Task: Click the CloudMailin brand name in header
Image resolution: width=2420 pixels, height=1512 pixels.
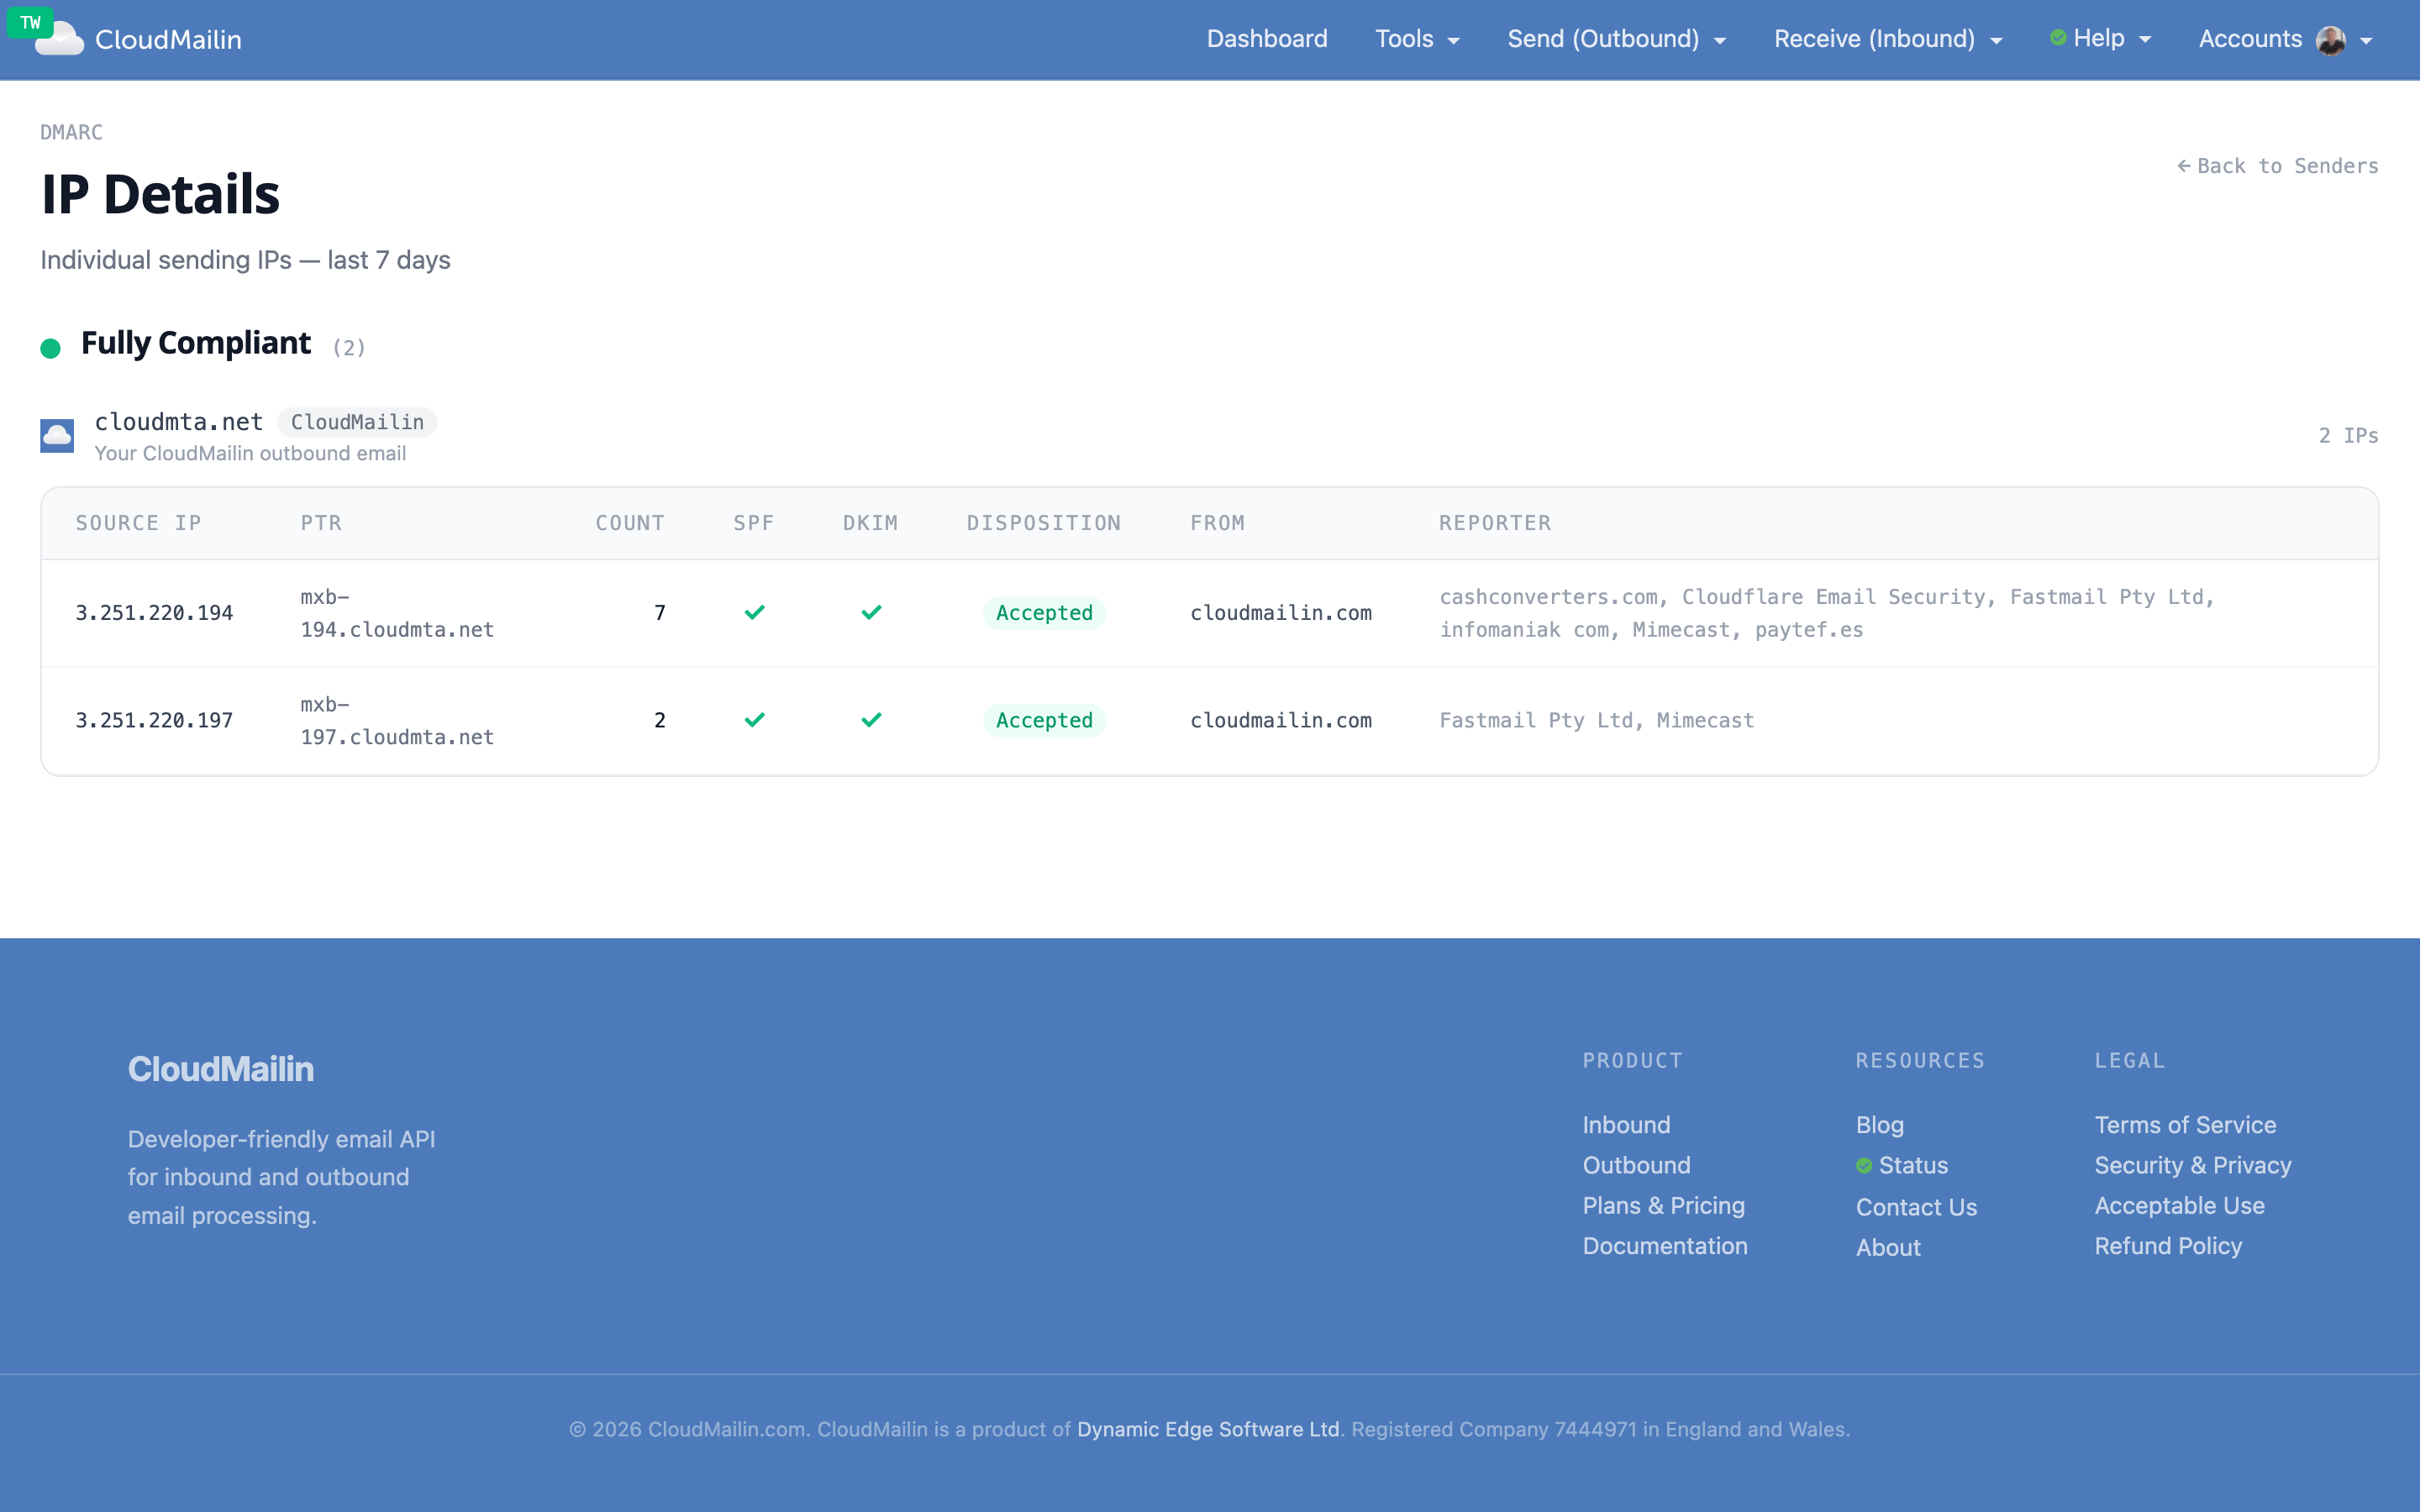Action: [168, 40]
